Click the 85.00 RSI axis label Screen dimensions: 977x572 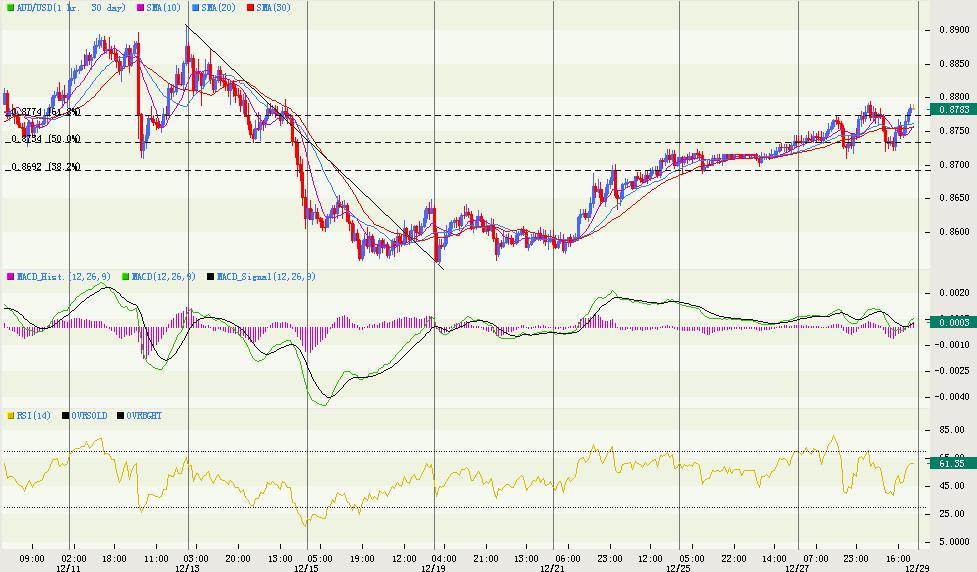(952, 431)
